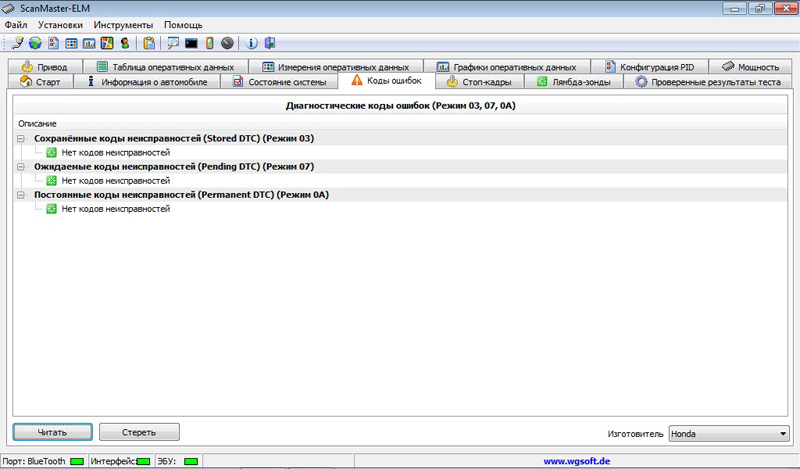
Task: Click the clipboard paste toolbar icon
Action: point(149,43)
